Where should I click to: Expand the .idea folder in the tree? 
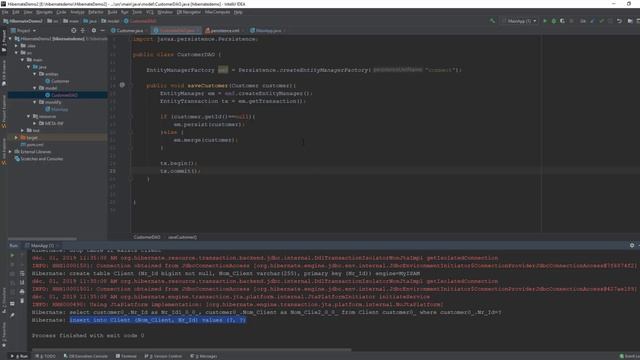pos(17,46)
